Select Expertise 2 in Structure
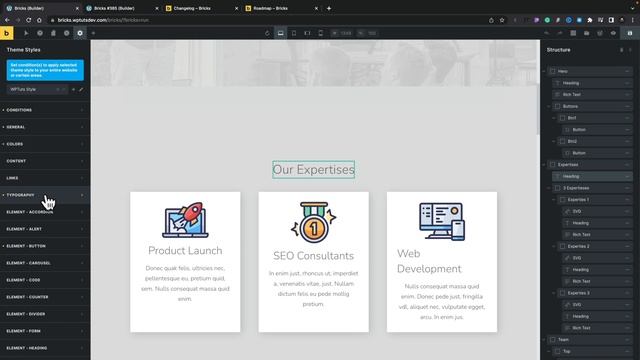Screen dimensions: 640x360 [595, 247]
